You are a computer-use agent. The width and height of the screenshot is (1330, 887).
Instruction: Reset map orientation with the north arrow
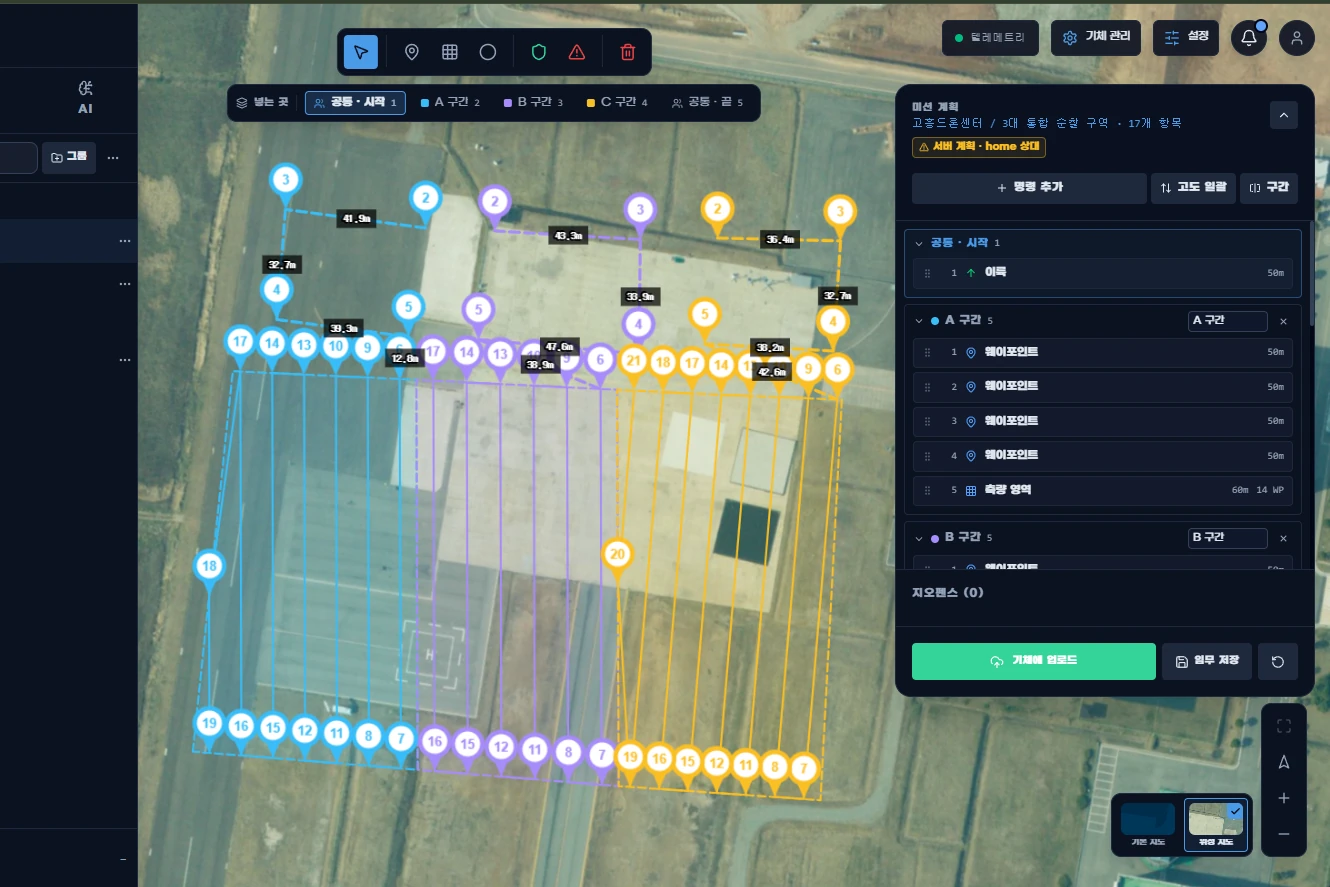pyautogui.click(x=1284, y=762)
